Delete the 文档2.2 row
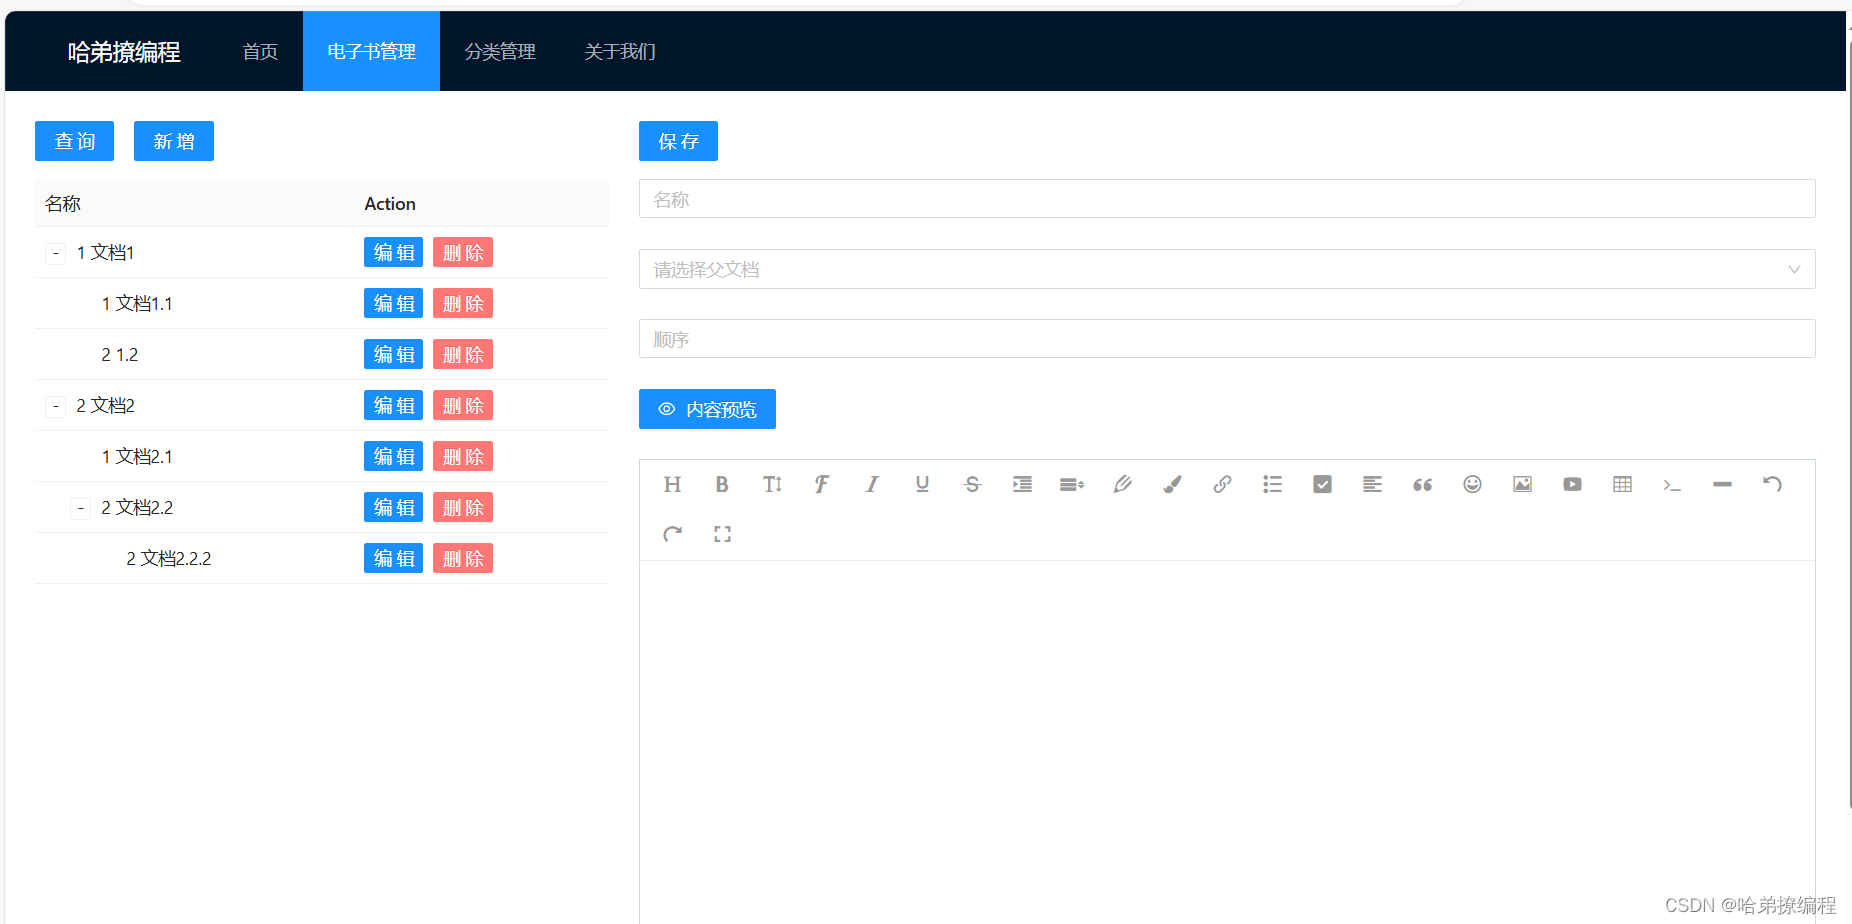The image size is (1852, 924). [463, 507]
